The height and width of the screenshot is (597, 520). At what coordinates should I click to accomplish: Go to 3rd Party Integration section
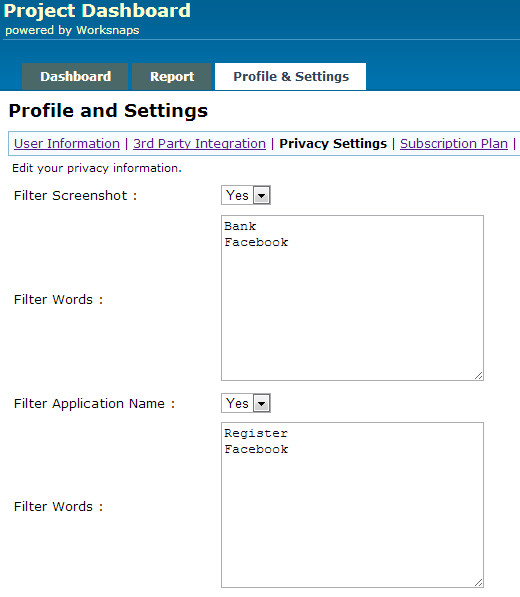(199, 144)
